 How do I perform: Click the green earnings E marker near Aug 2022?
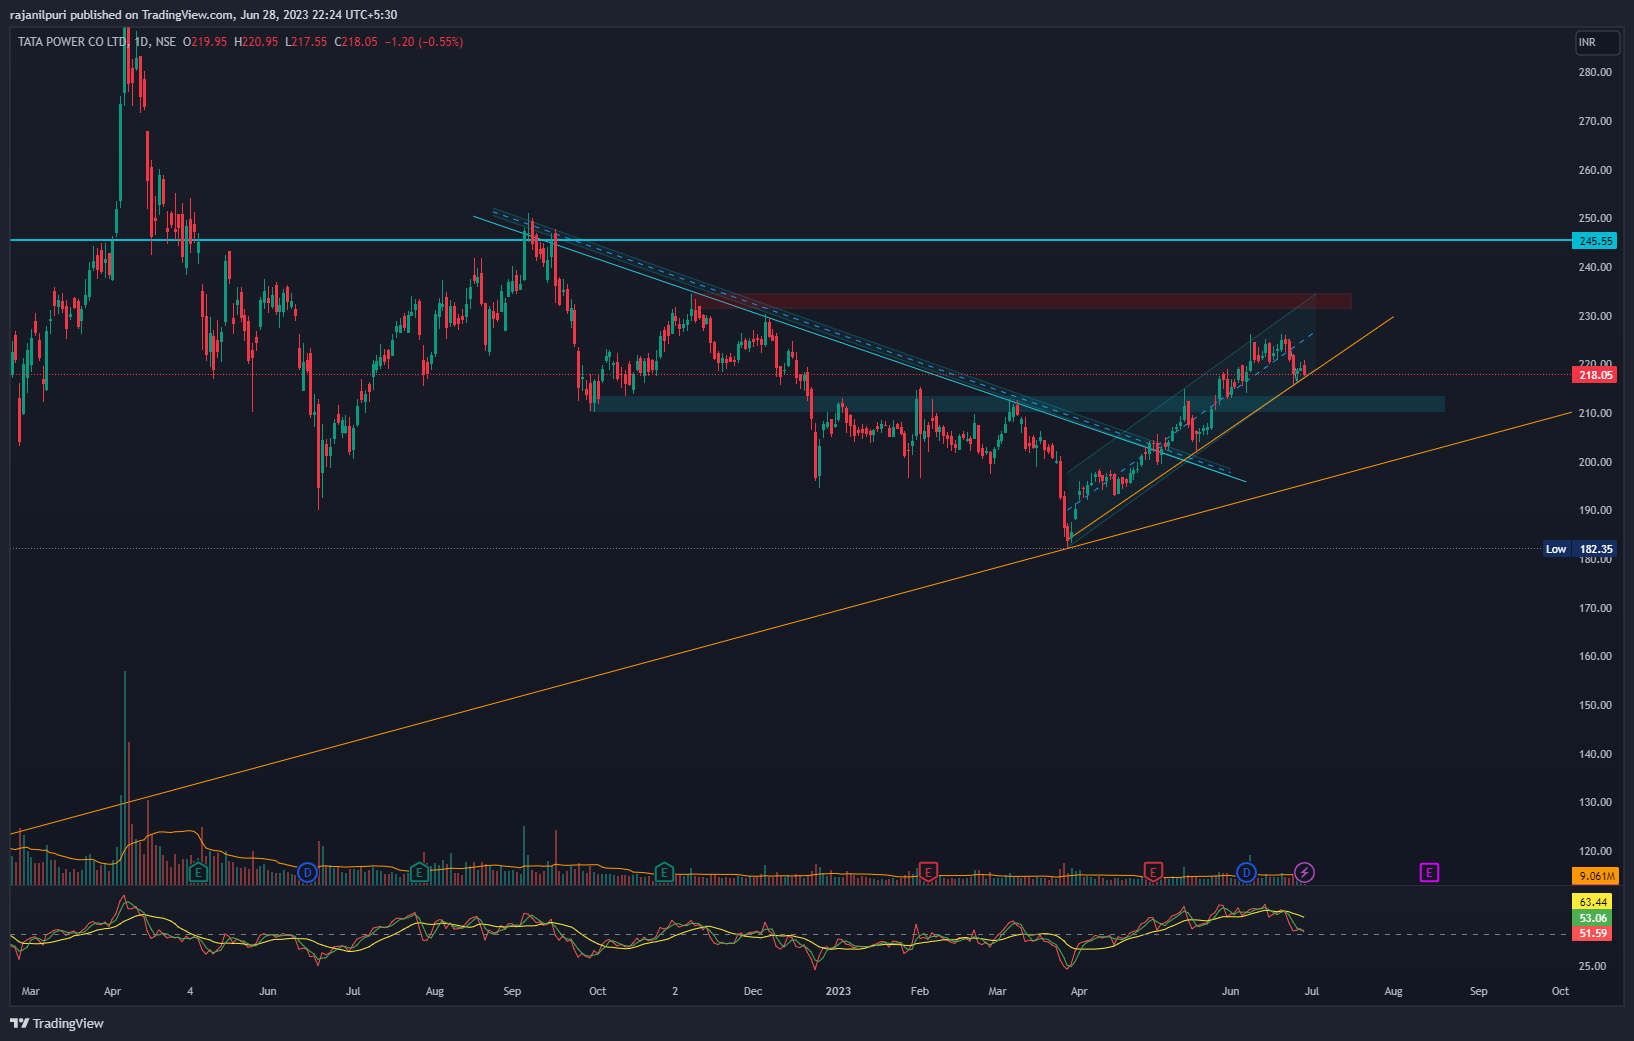click(x=419, y=873)
